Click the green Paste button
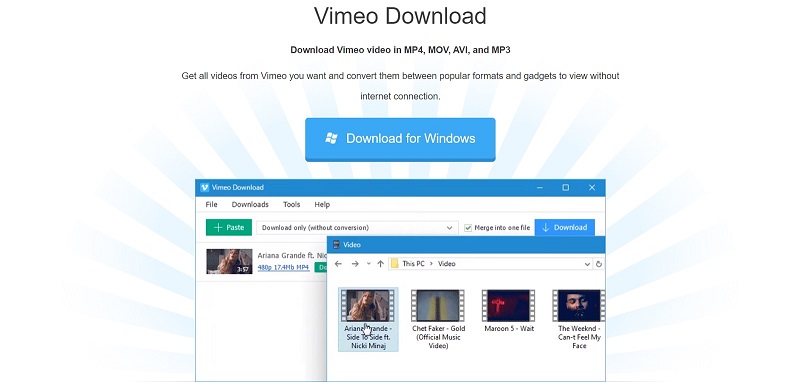The width and height of the screenshot is (800, 382). (x=229, y=227)
